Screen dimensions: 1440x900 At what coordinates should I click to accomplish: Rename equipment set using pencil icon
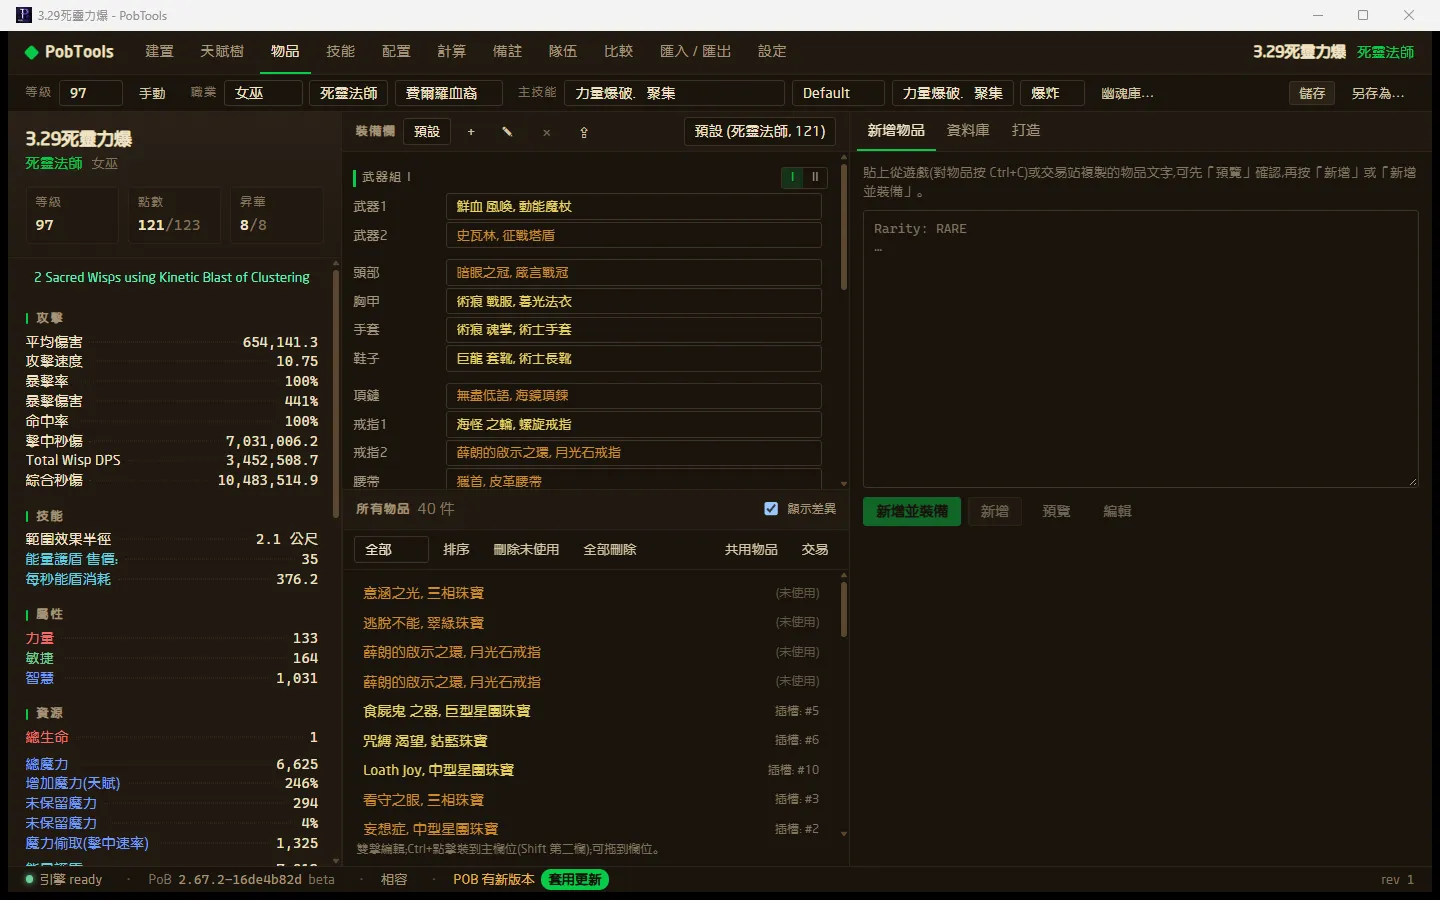507,132
